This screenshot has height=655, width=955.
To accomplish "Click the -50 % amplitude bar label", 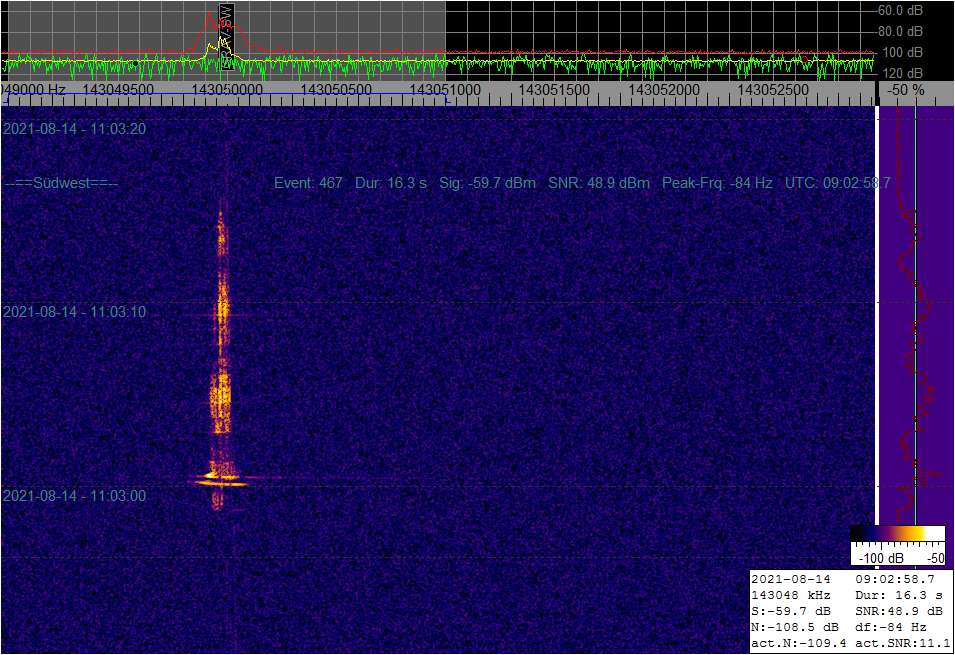I will [906, 90].
